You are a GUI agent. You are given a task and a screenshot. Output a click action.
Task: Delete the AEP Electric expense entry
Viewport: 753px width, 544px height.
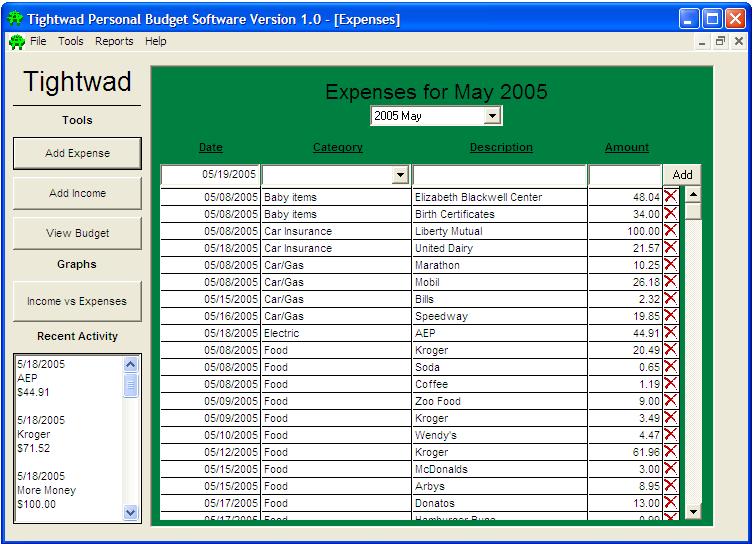pos(670,333)
